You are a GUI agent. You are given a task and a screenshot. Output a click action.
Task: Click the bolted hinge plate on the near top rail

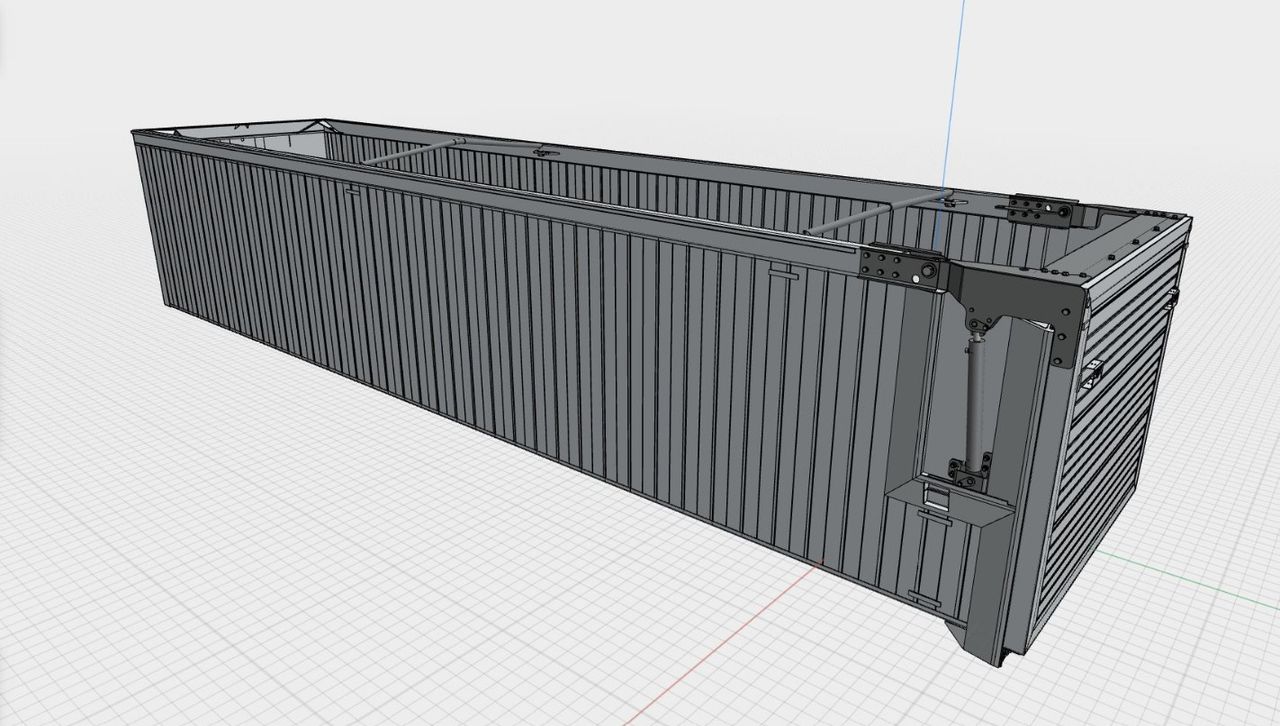coord(901,267)
